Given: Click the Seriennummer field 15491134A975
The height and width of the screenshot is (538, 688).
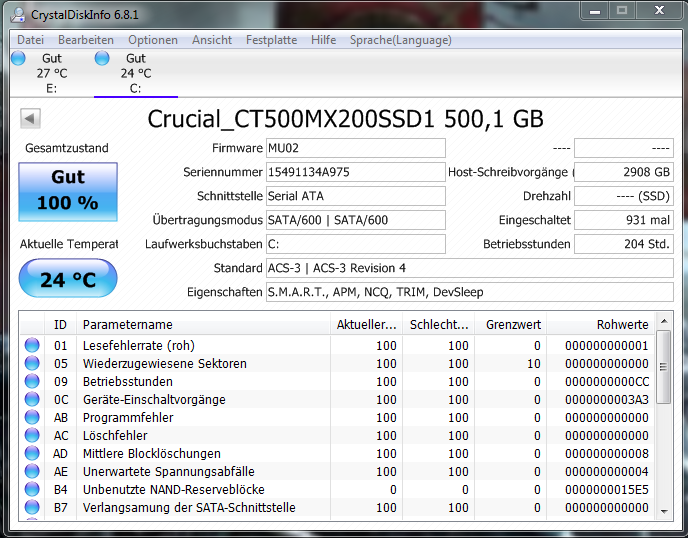Looking at the screenshot, I should click(356, 172).
